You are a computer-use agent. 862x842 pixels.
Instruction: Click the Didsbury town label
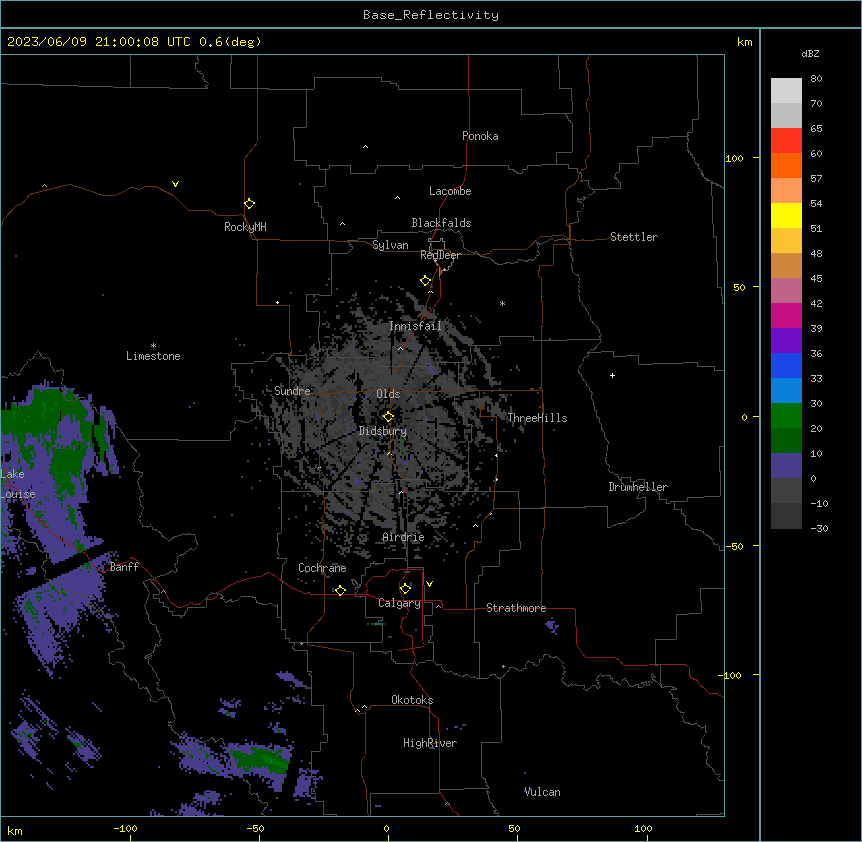pos(383,431)
